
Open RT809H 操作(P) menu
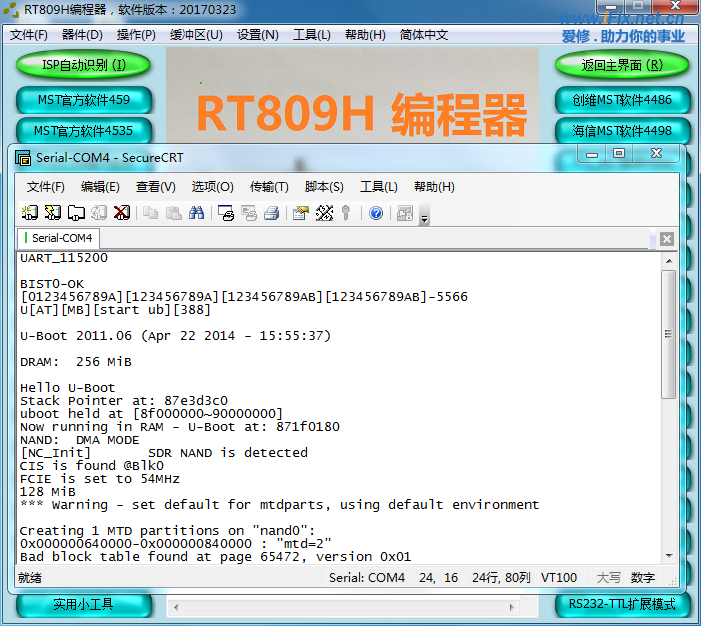(136, 34)
